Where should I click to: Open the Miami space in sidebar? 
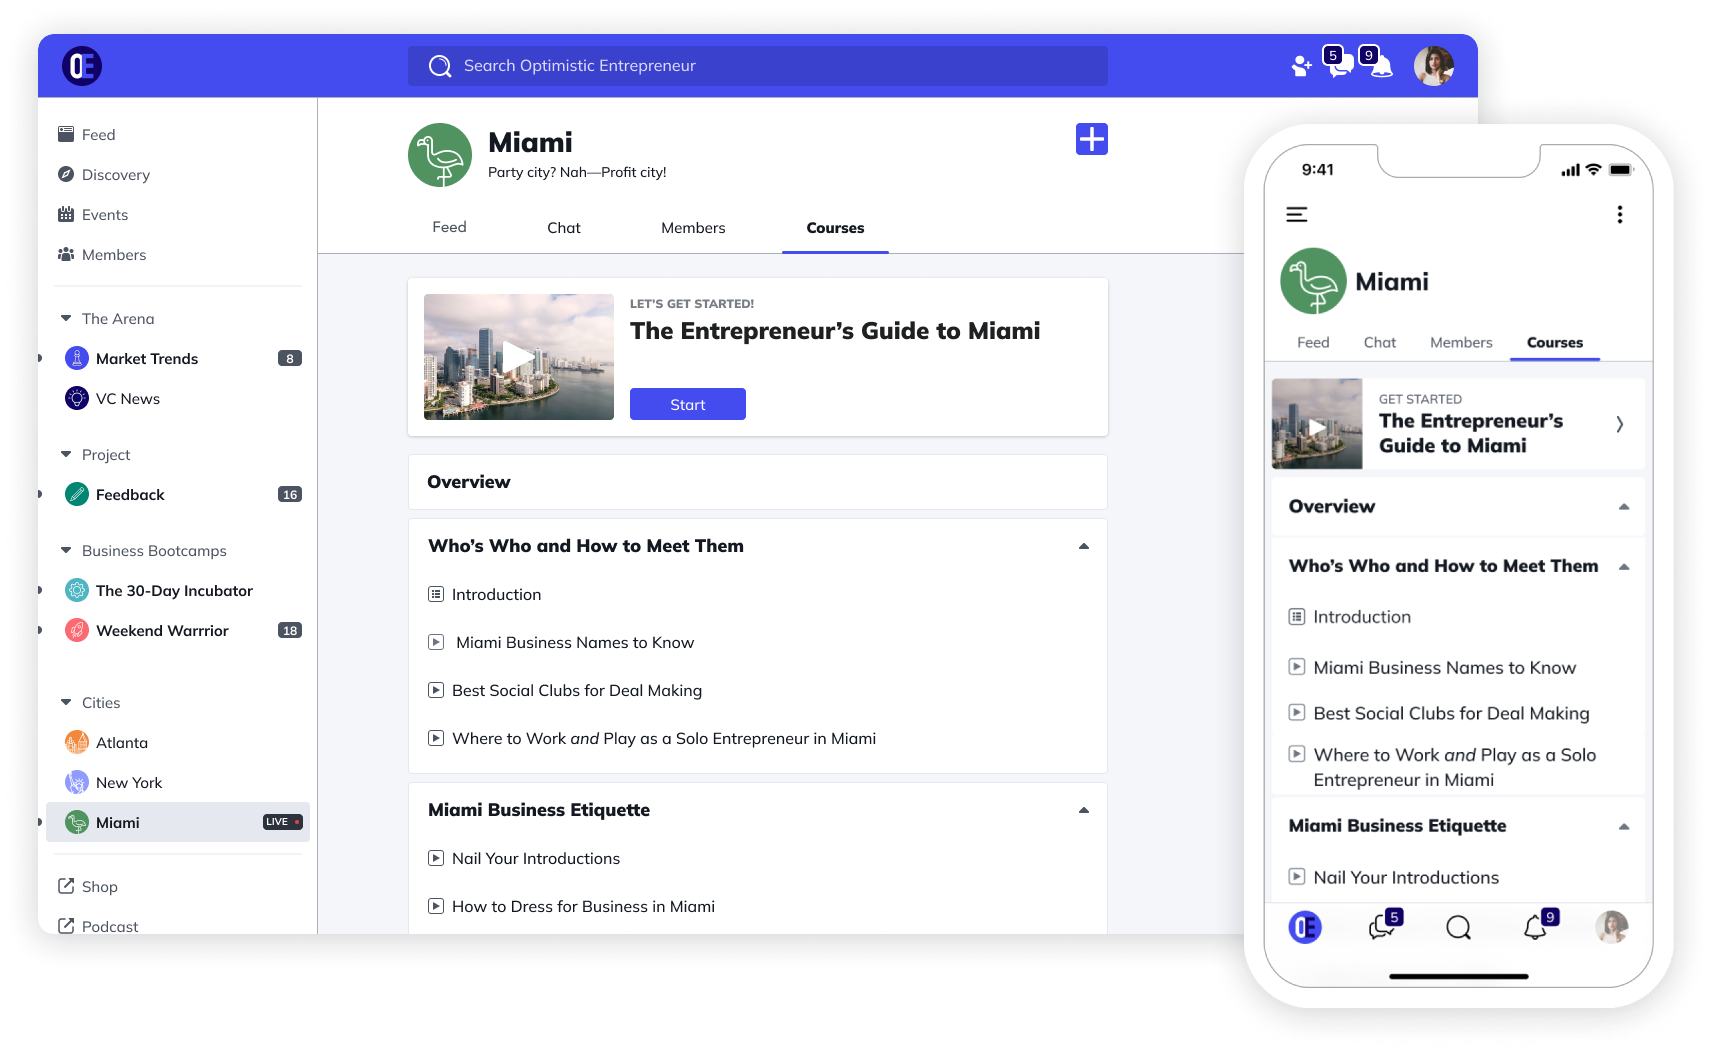coord(178,822)
